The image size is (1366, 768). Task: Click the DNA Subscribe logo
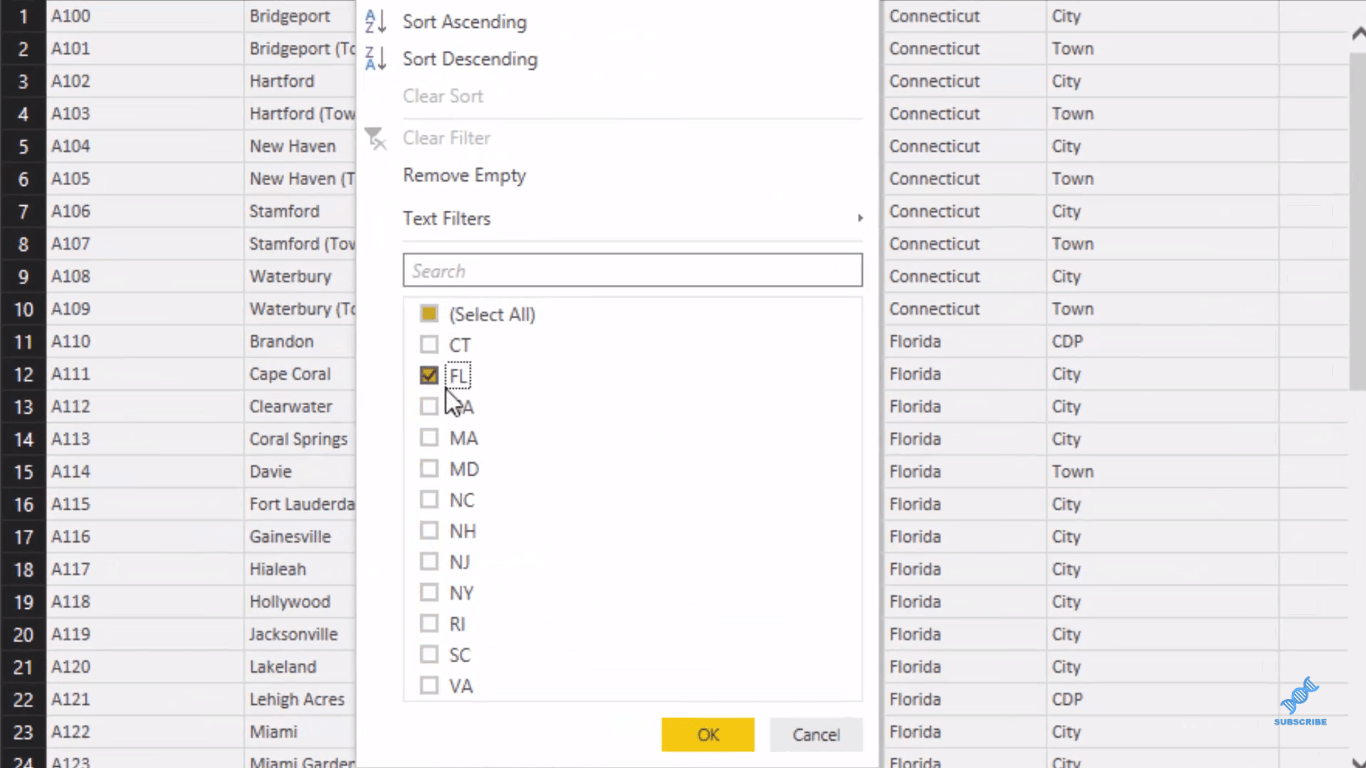pyautogui.click(x=1300, y=702)
